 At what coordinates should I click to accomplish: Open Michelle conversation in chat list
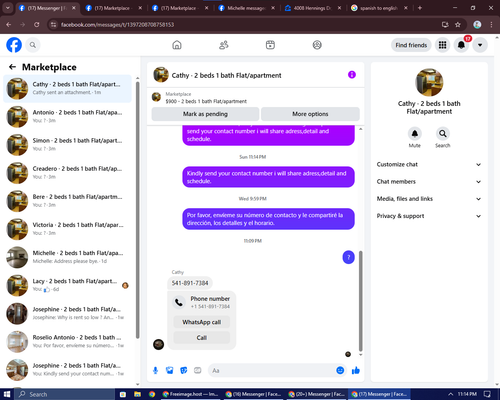coord(67,257)
